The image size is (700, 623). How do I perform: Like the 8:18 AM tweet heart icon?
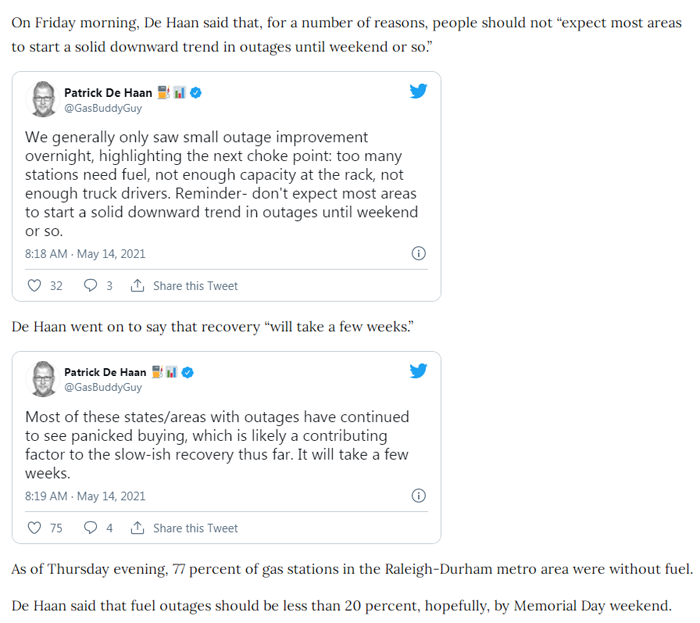(34, 285)
